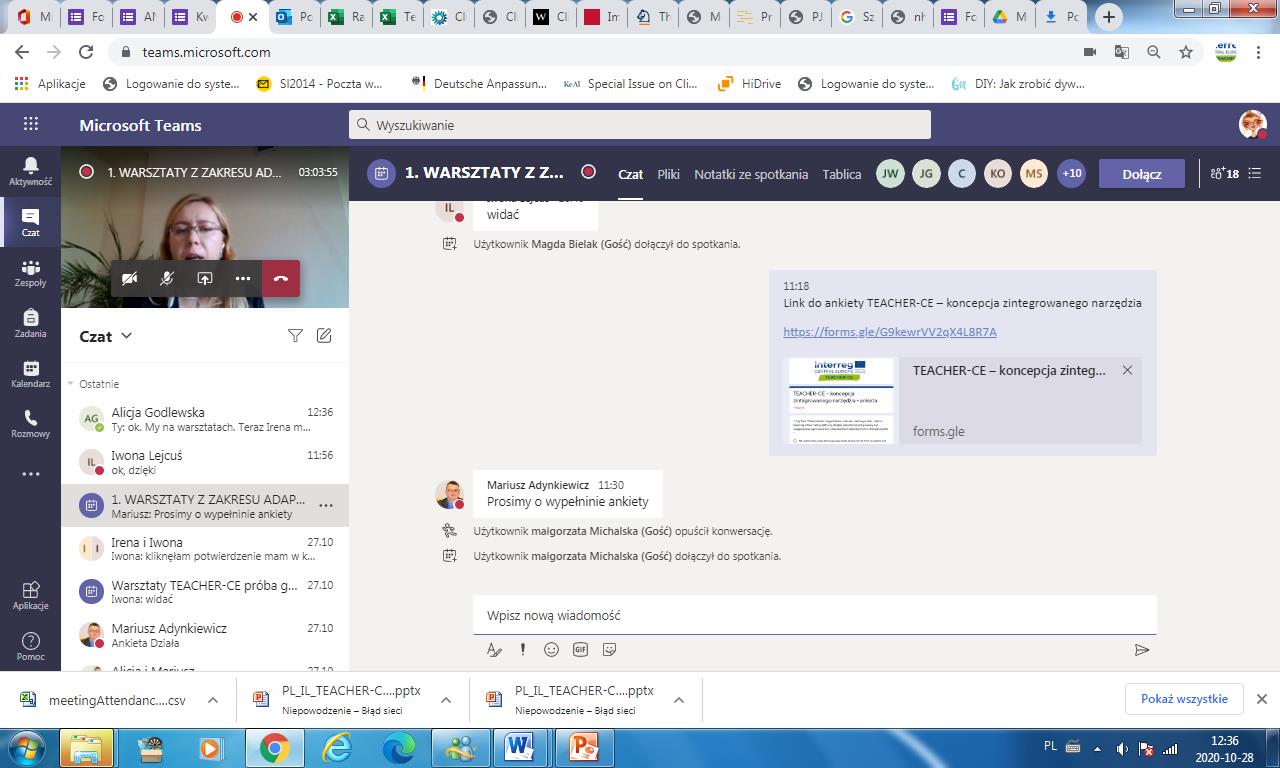Viewport: 1280px width, 768px height.
Task: Open user profile avatar menu
Action: (1252, 124)
